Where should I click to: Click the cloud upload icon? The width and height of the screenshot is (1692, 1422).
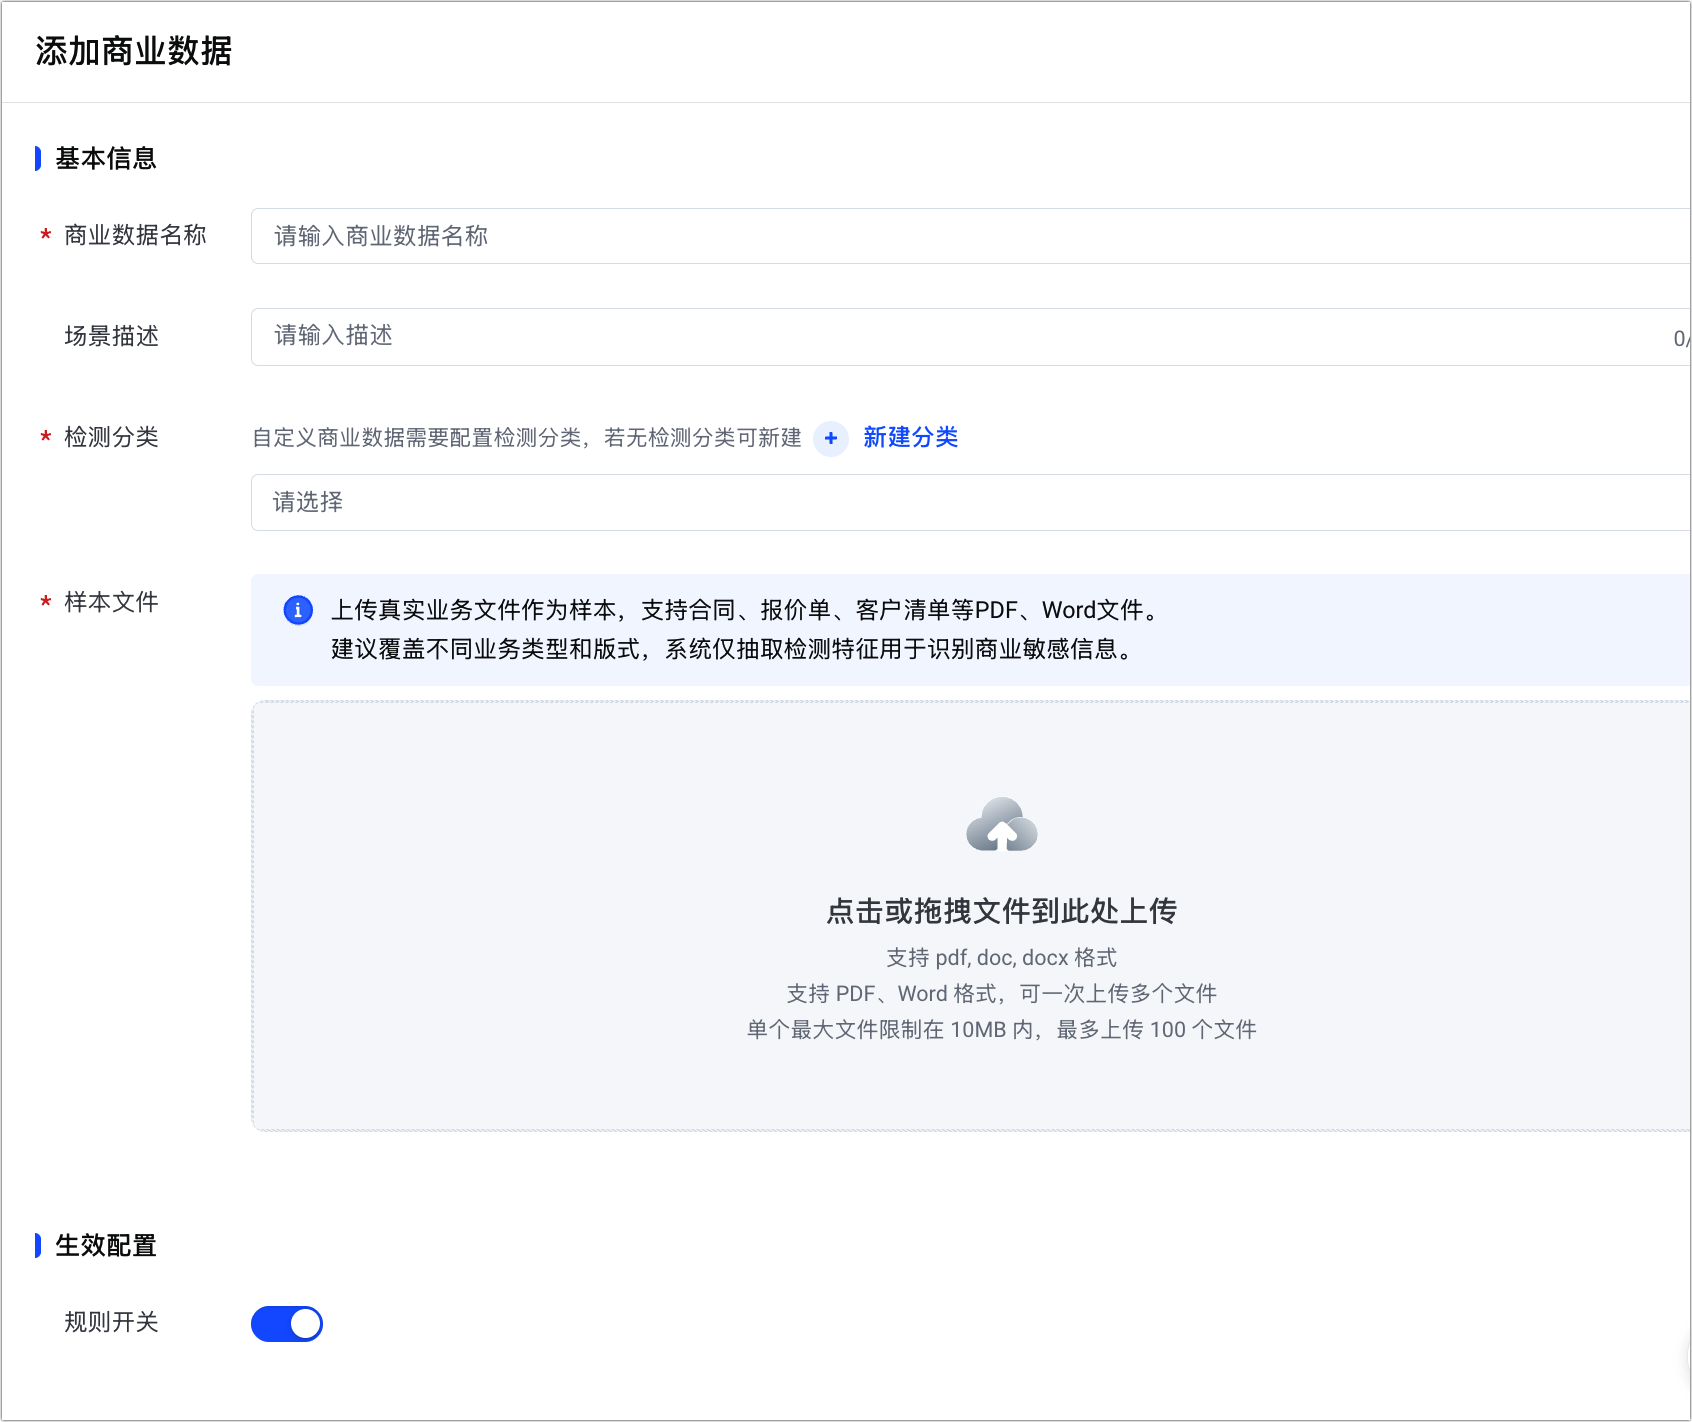[x=1002, y=824]
